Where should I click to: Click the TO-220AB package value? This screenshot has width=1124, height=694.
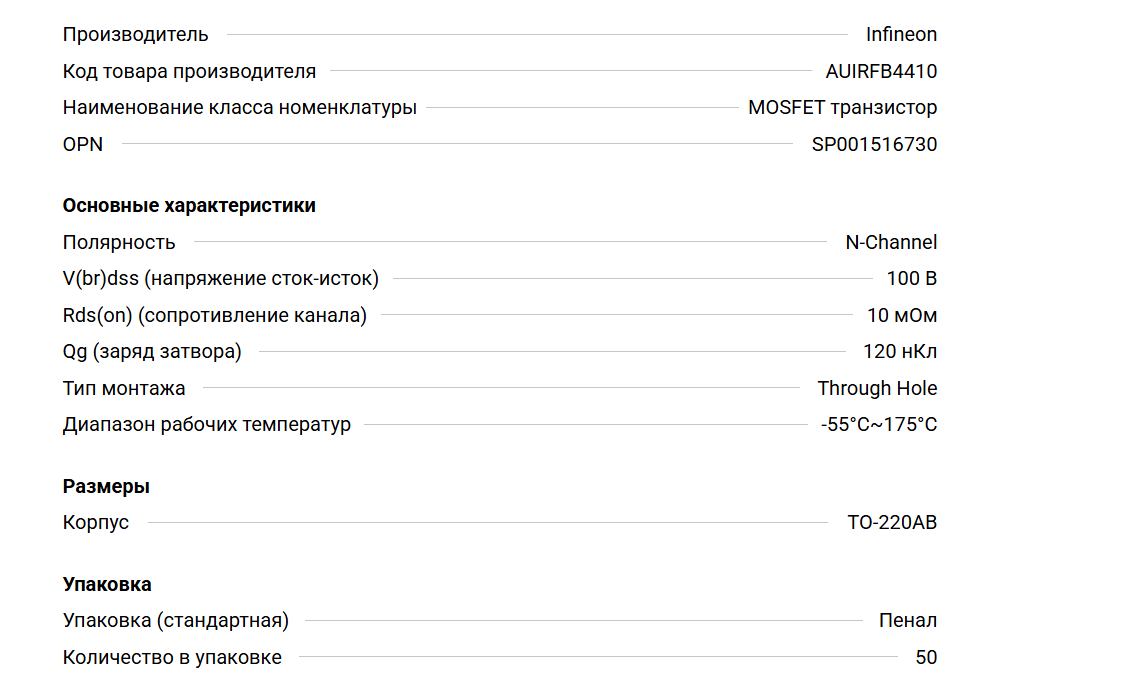tap(892, 523)
